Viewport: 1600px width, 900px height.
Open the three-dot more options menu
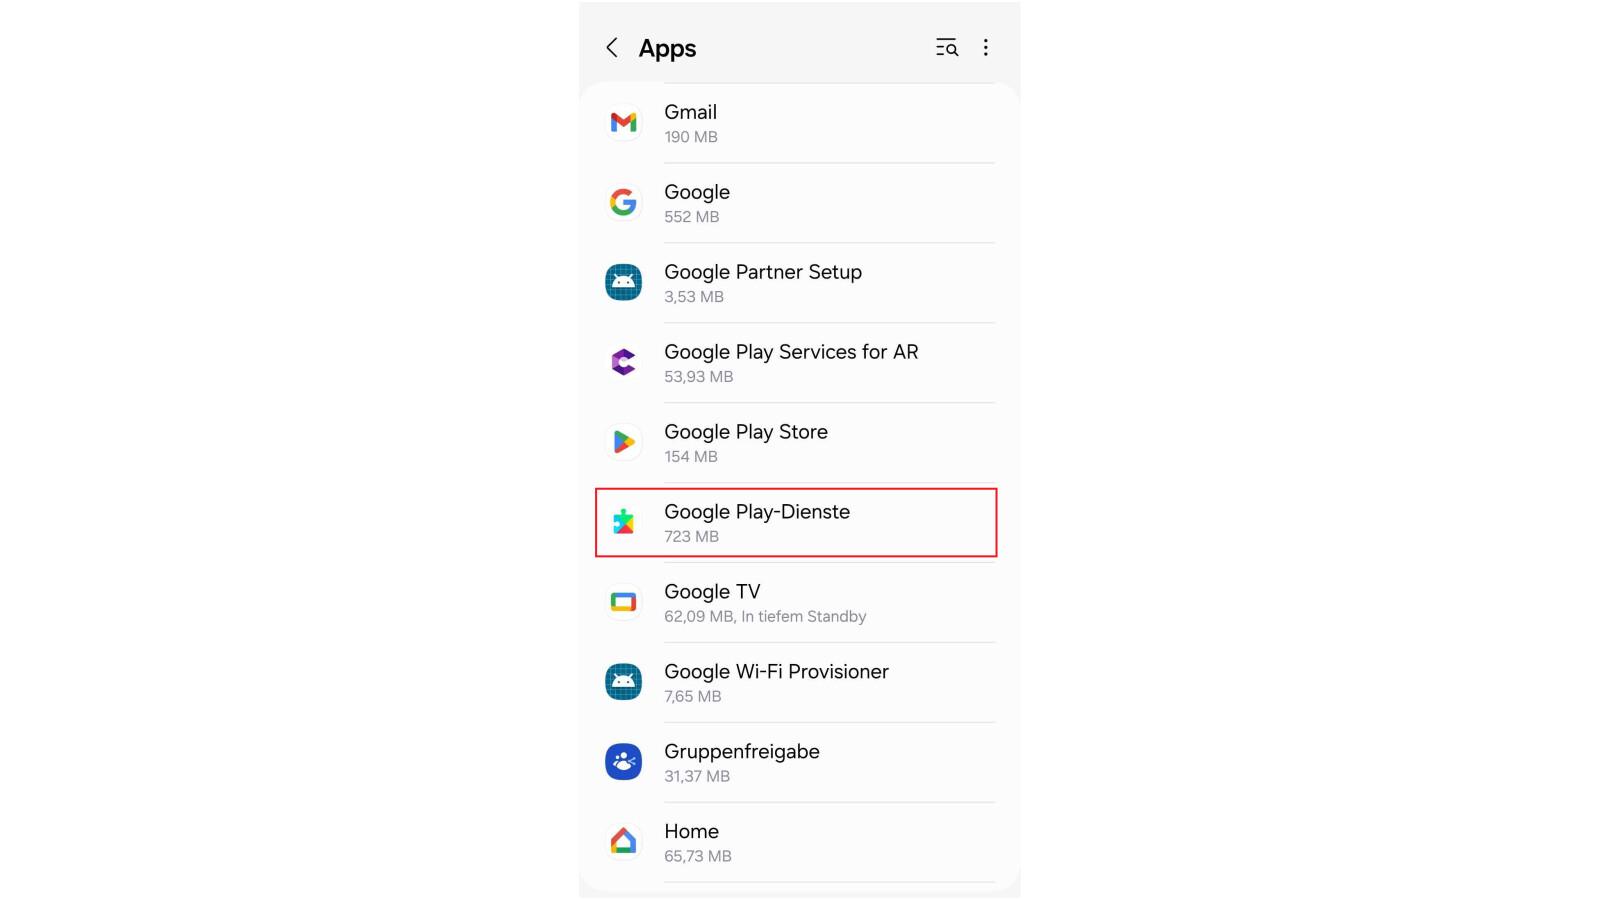click(x=986, y=48)
